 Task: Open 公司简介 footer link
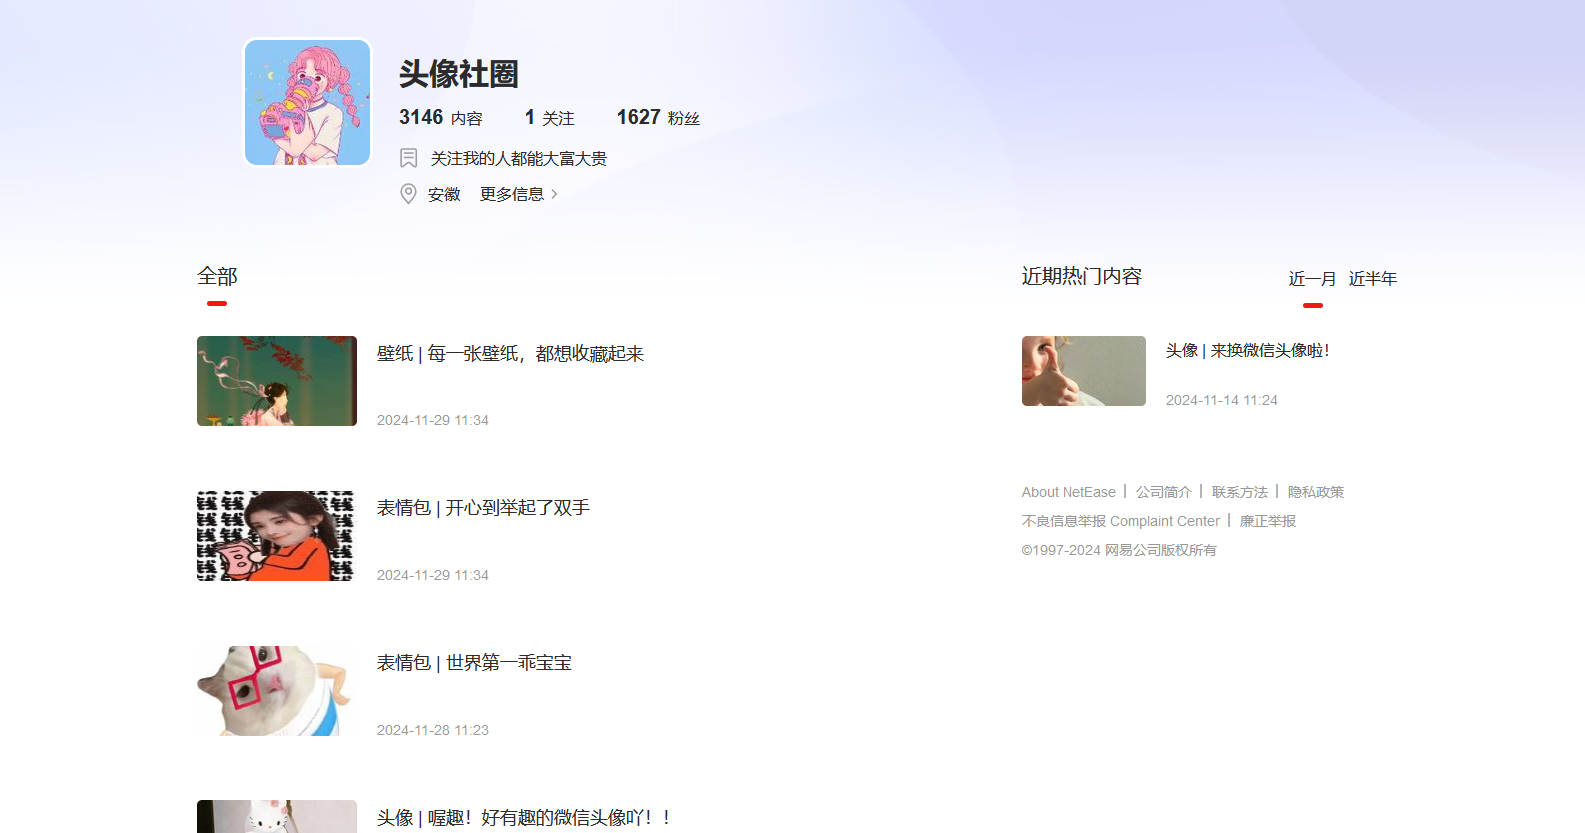tap(1163, 492)
